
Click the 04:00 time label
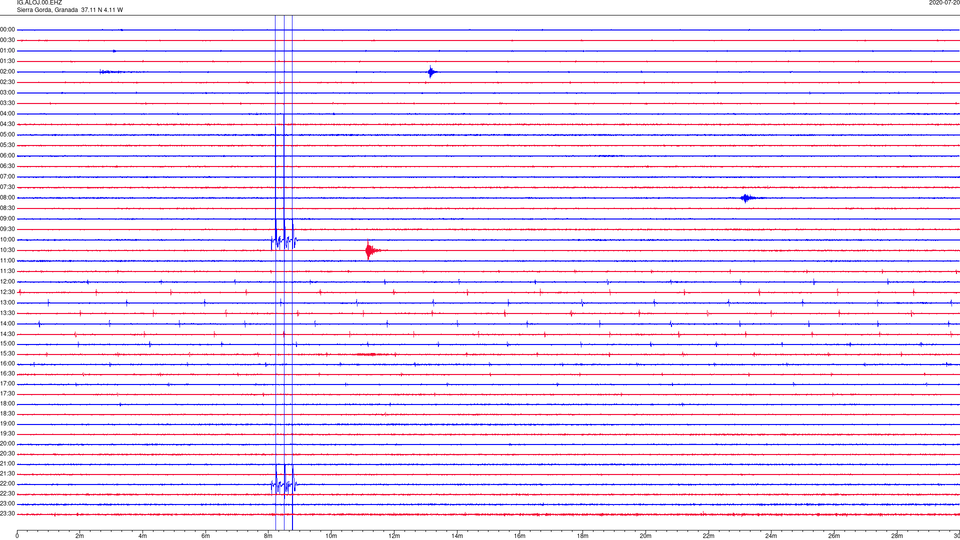8,113
